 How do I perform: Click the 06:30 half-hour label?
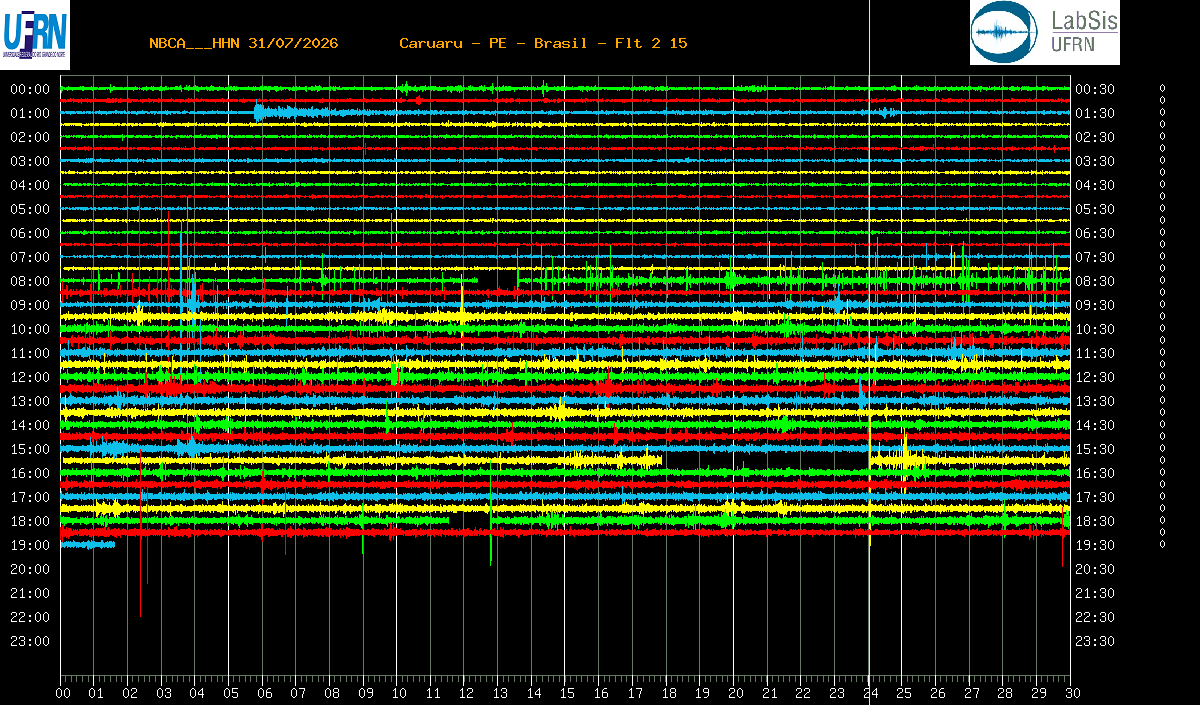(1095, 233)
